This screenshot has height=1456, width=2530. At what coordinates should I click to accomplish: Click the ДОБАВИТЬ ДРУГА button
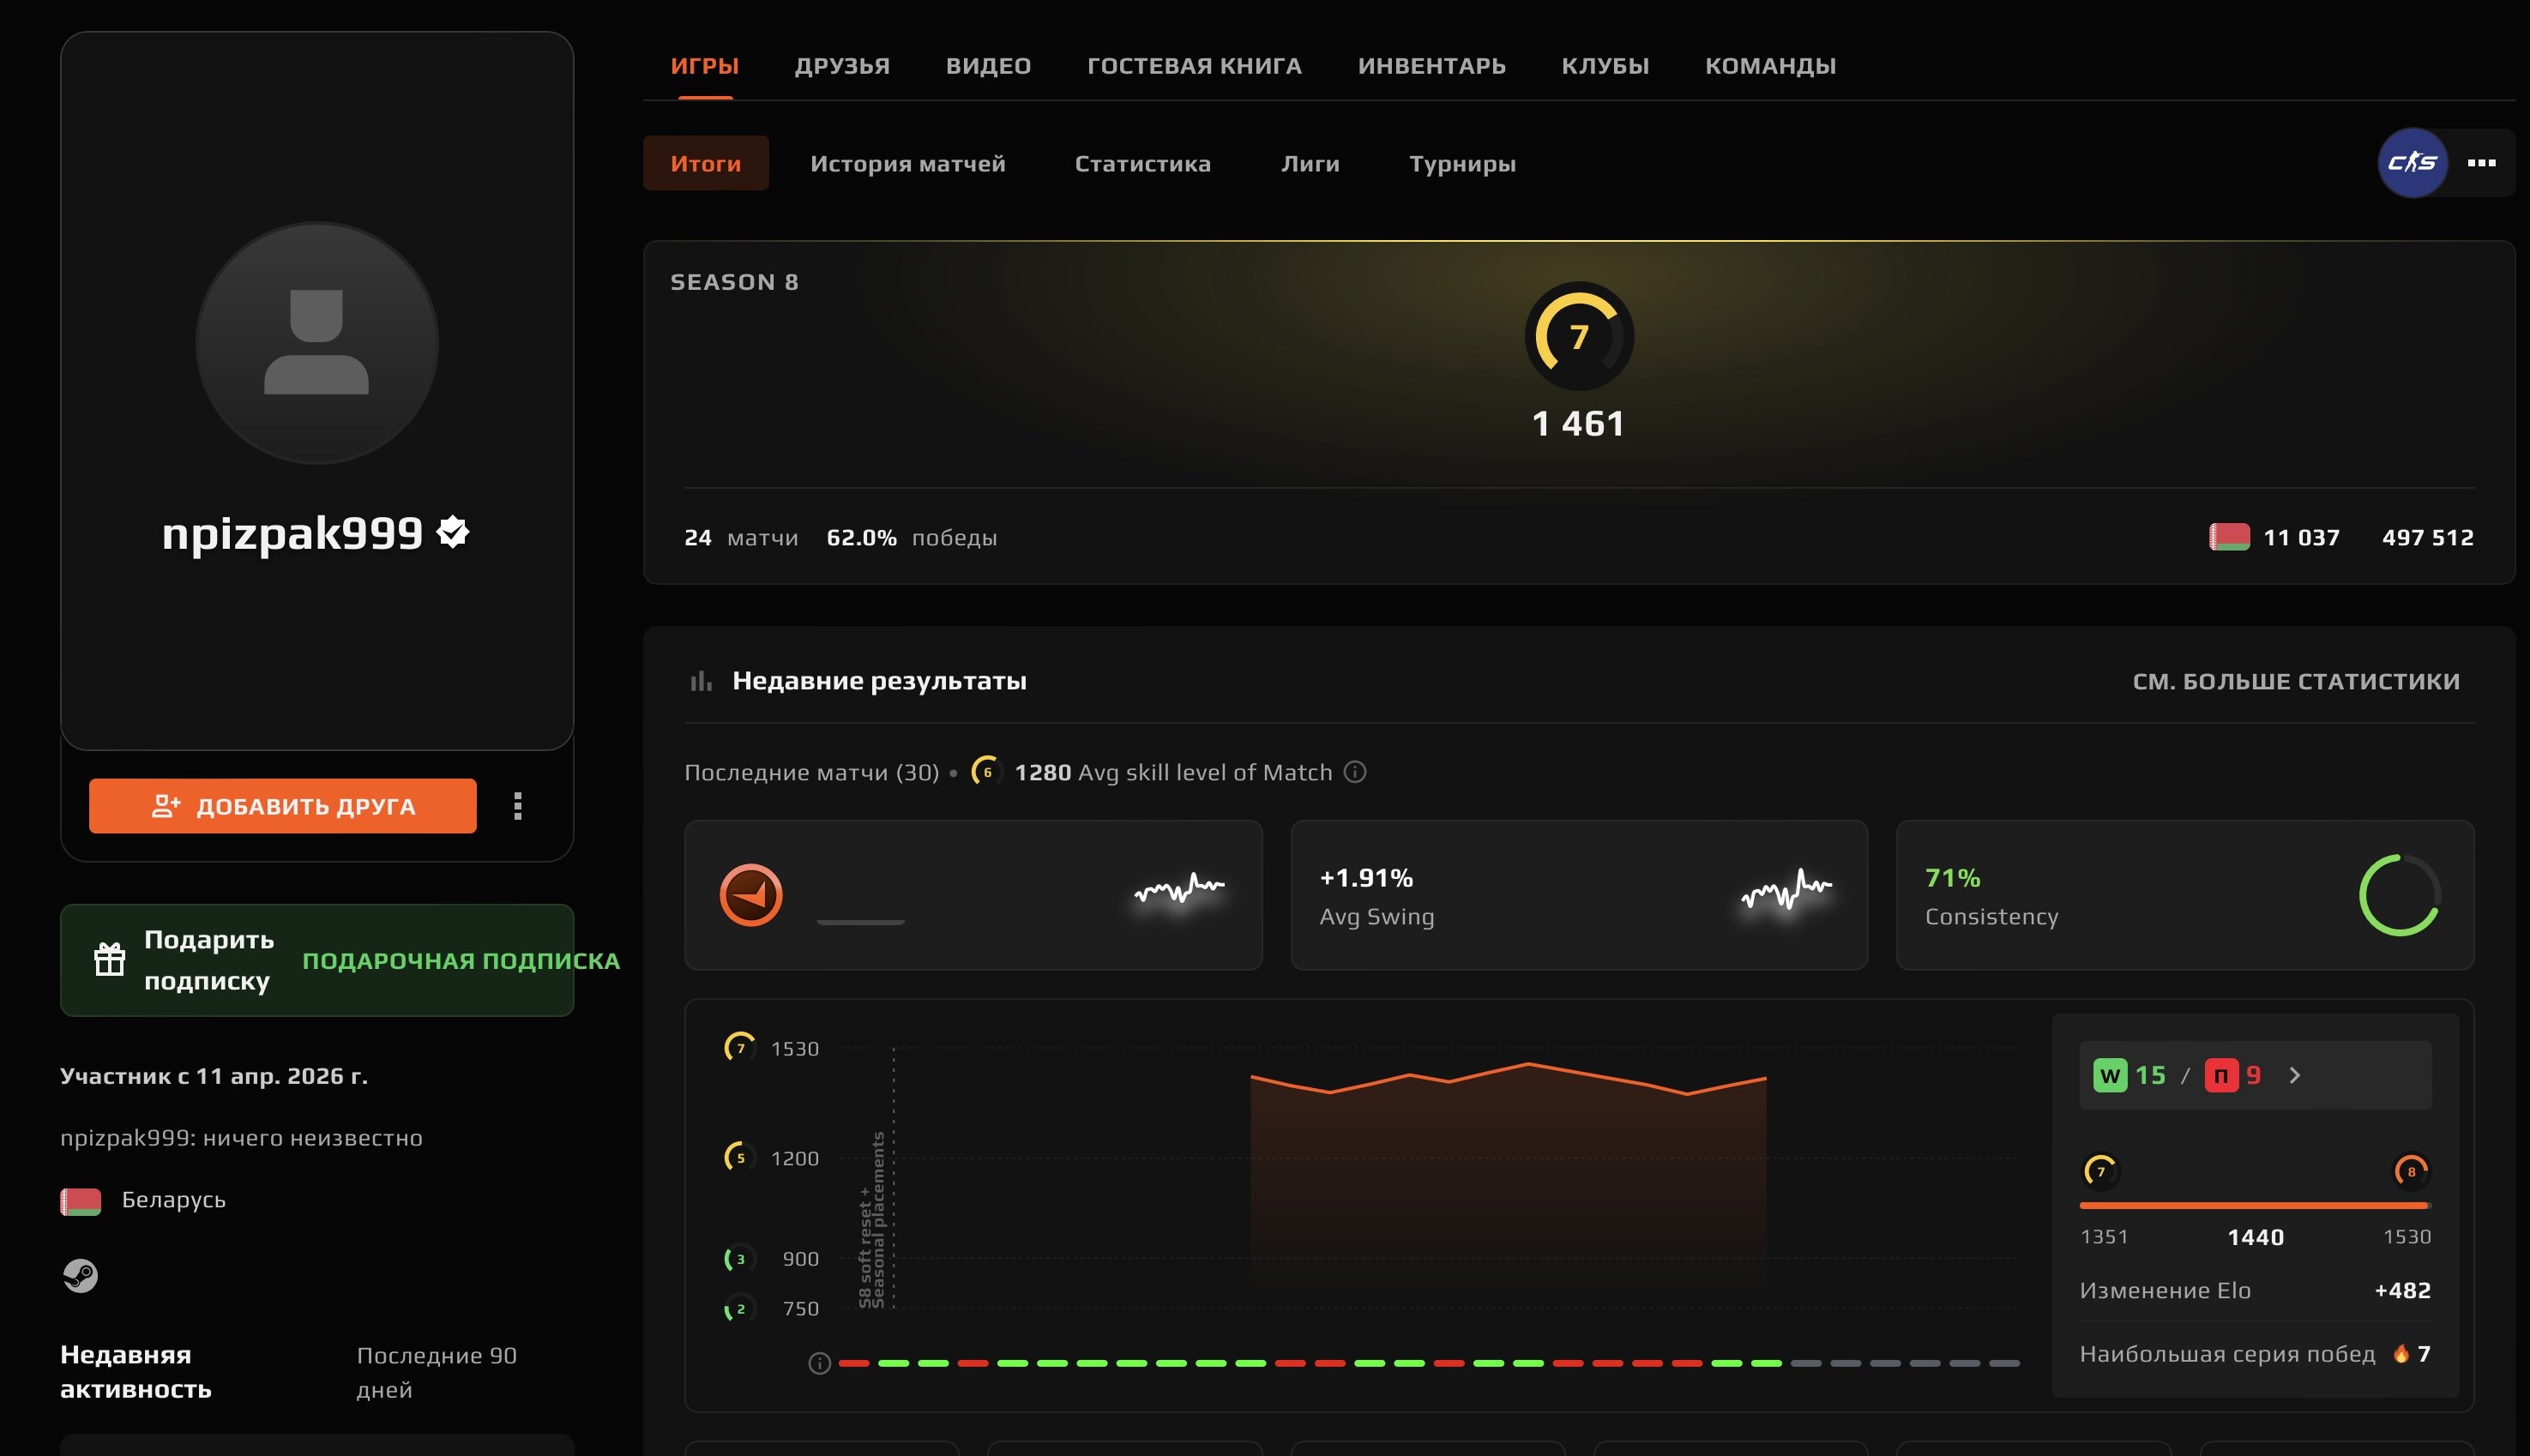[x=283, y=806]
